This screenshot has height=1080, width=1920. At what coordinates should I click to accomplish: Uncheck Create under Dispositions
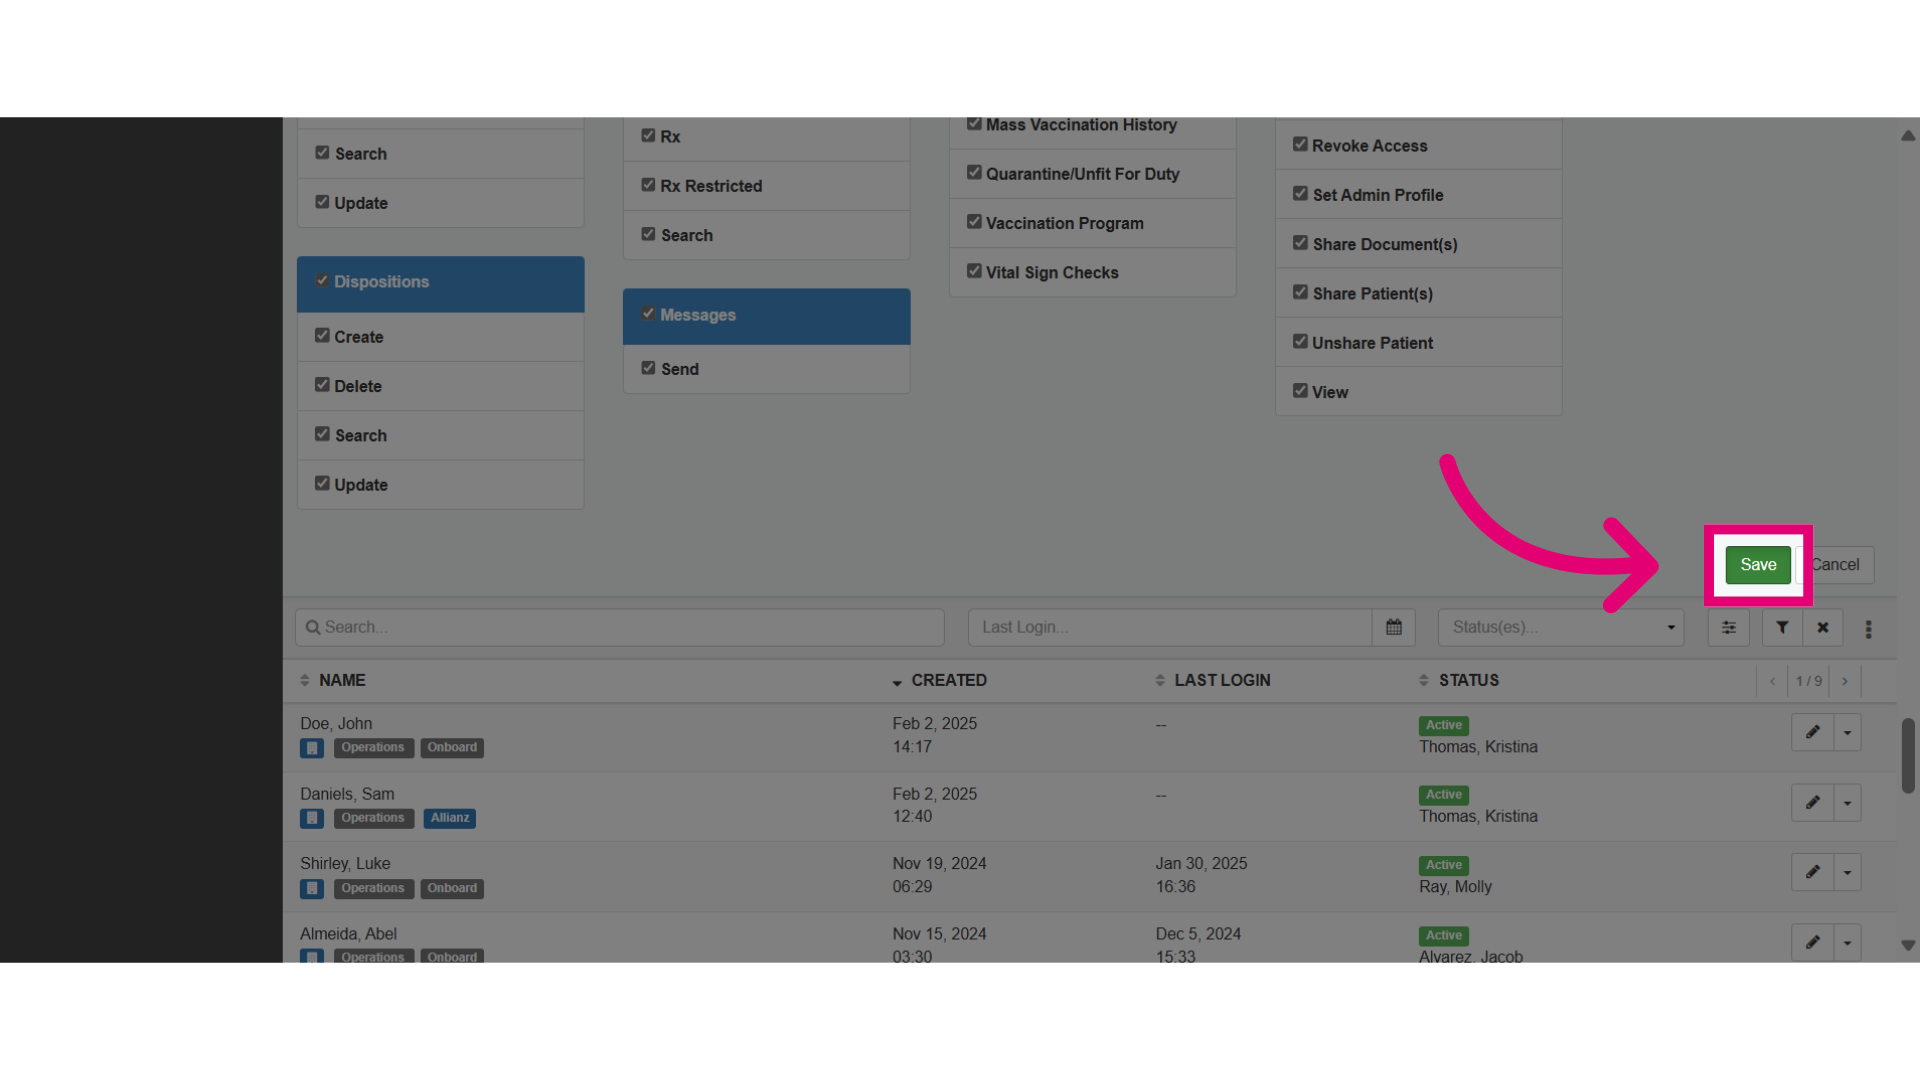point(322,336)
